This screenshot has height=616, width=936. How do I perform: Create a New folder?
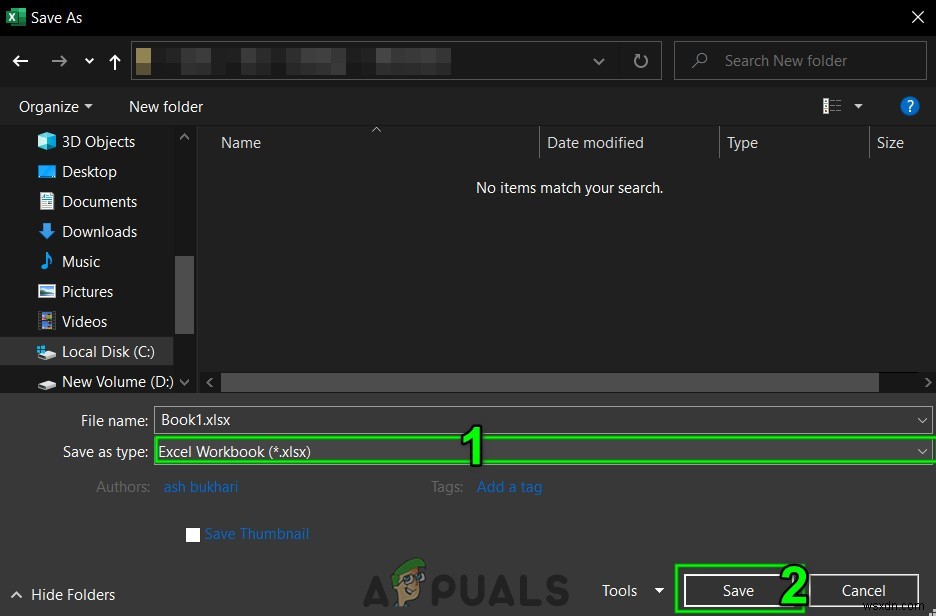click(x=166, y=107)
